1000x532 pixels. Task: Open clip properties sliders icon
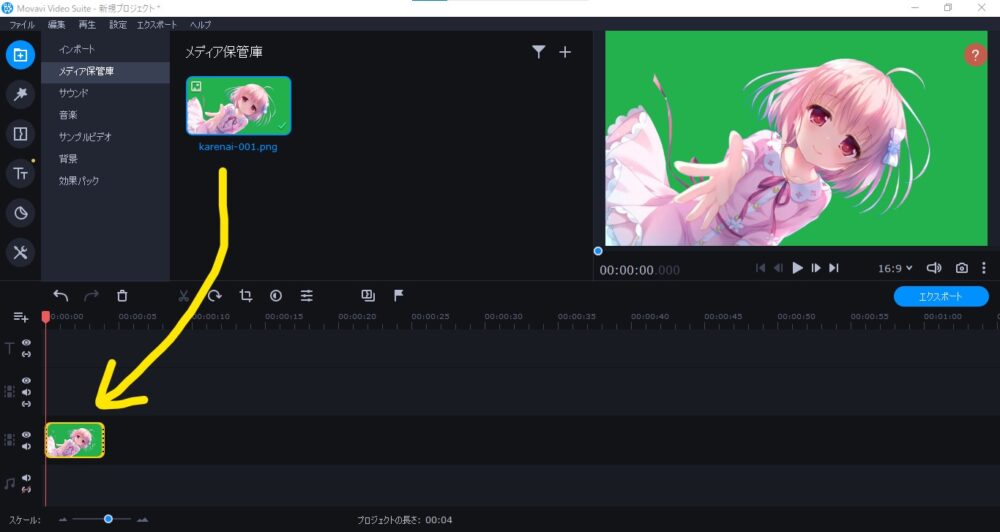307,295
